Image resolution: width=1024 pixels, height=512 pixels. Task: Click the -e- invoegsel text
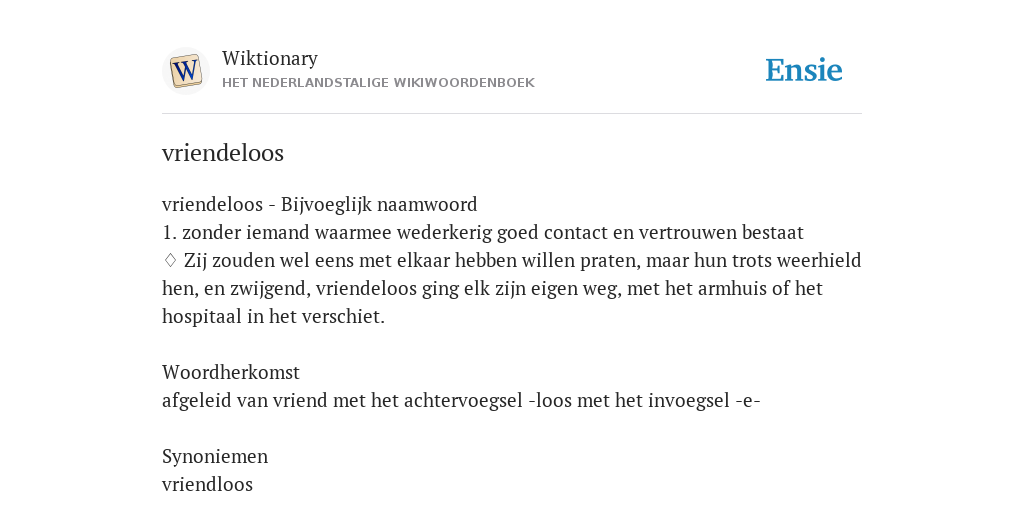(748, 400)
